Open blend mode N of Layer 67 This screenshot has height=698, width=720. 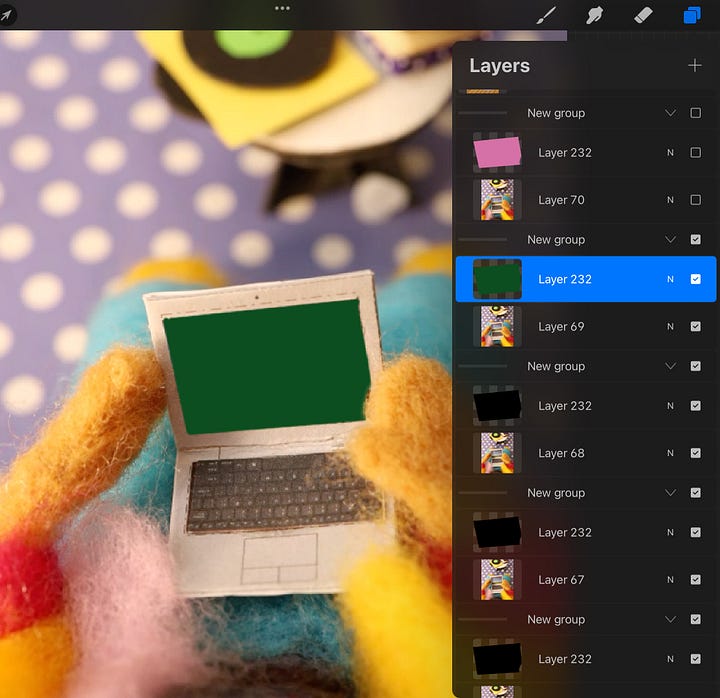670,580
